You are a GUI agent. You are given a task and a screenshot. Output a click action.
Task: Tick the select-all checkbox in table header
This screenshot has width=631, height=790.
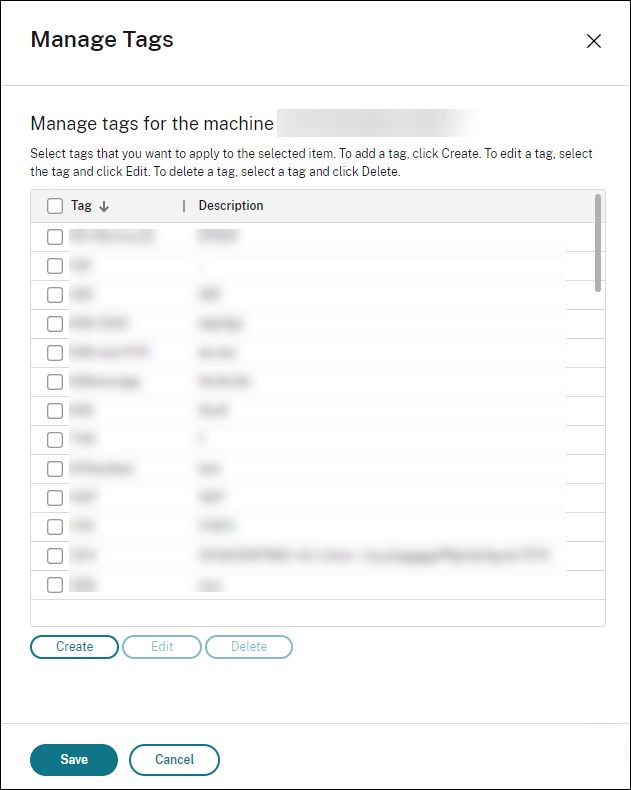pos(54,206)
